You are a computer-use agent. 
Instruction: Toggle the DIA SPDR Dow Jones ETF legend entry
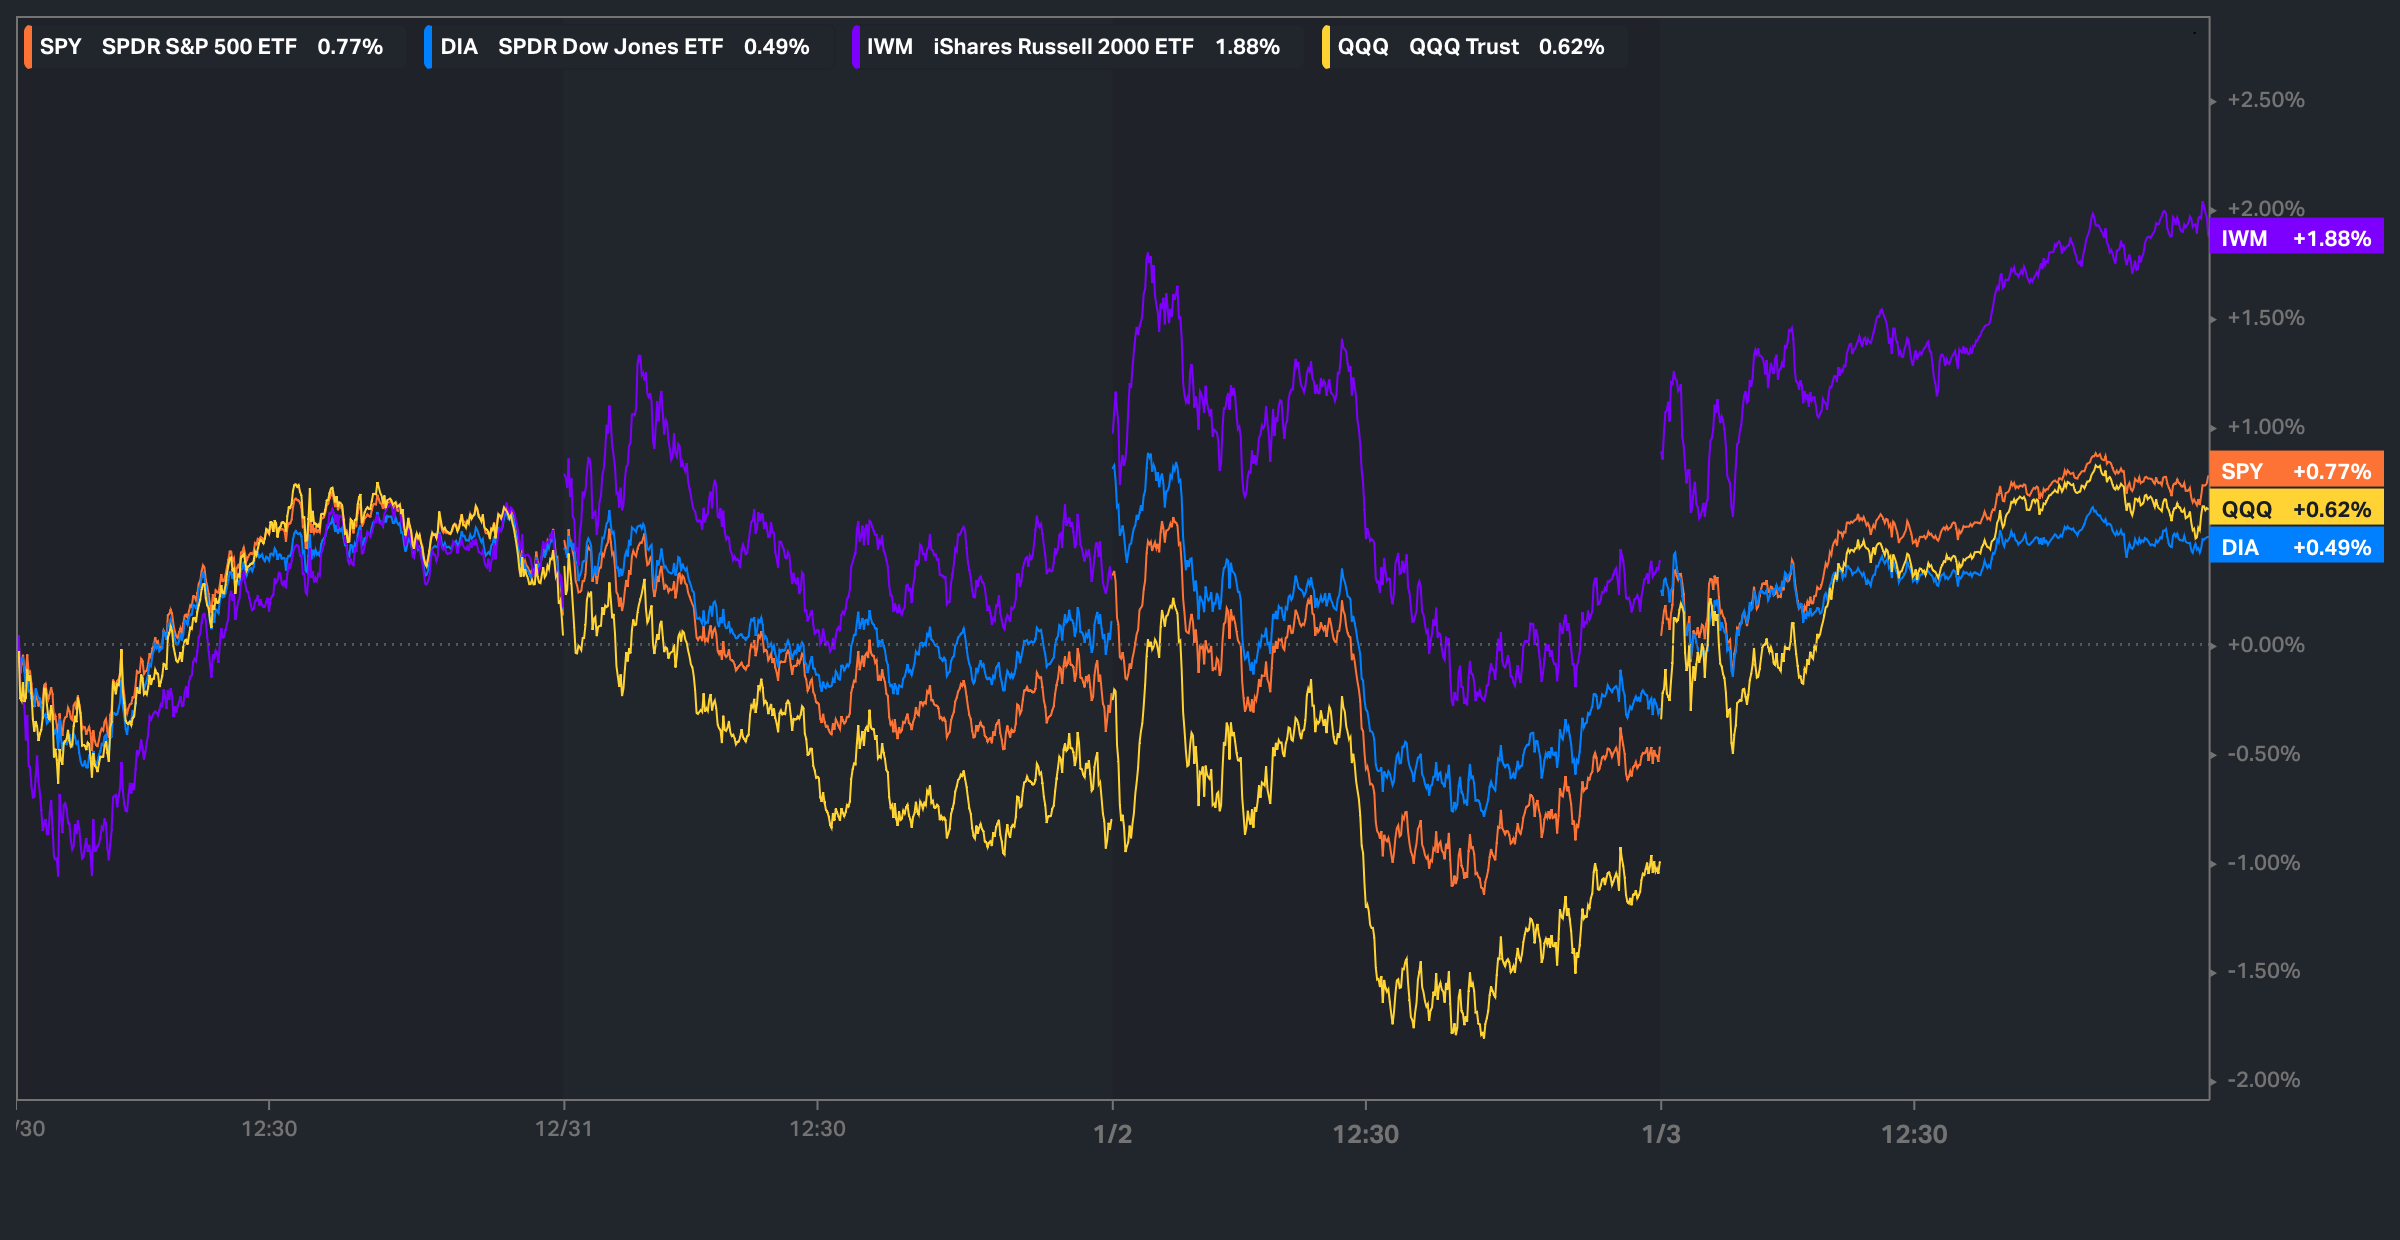click(624, 47)
